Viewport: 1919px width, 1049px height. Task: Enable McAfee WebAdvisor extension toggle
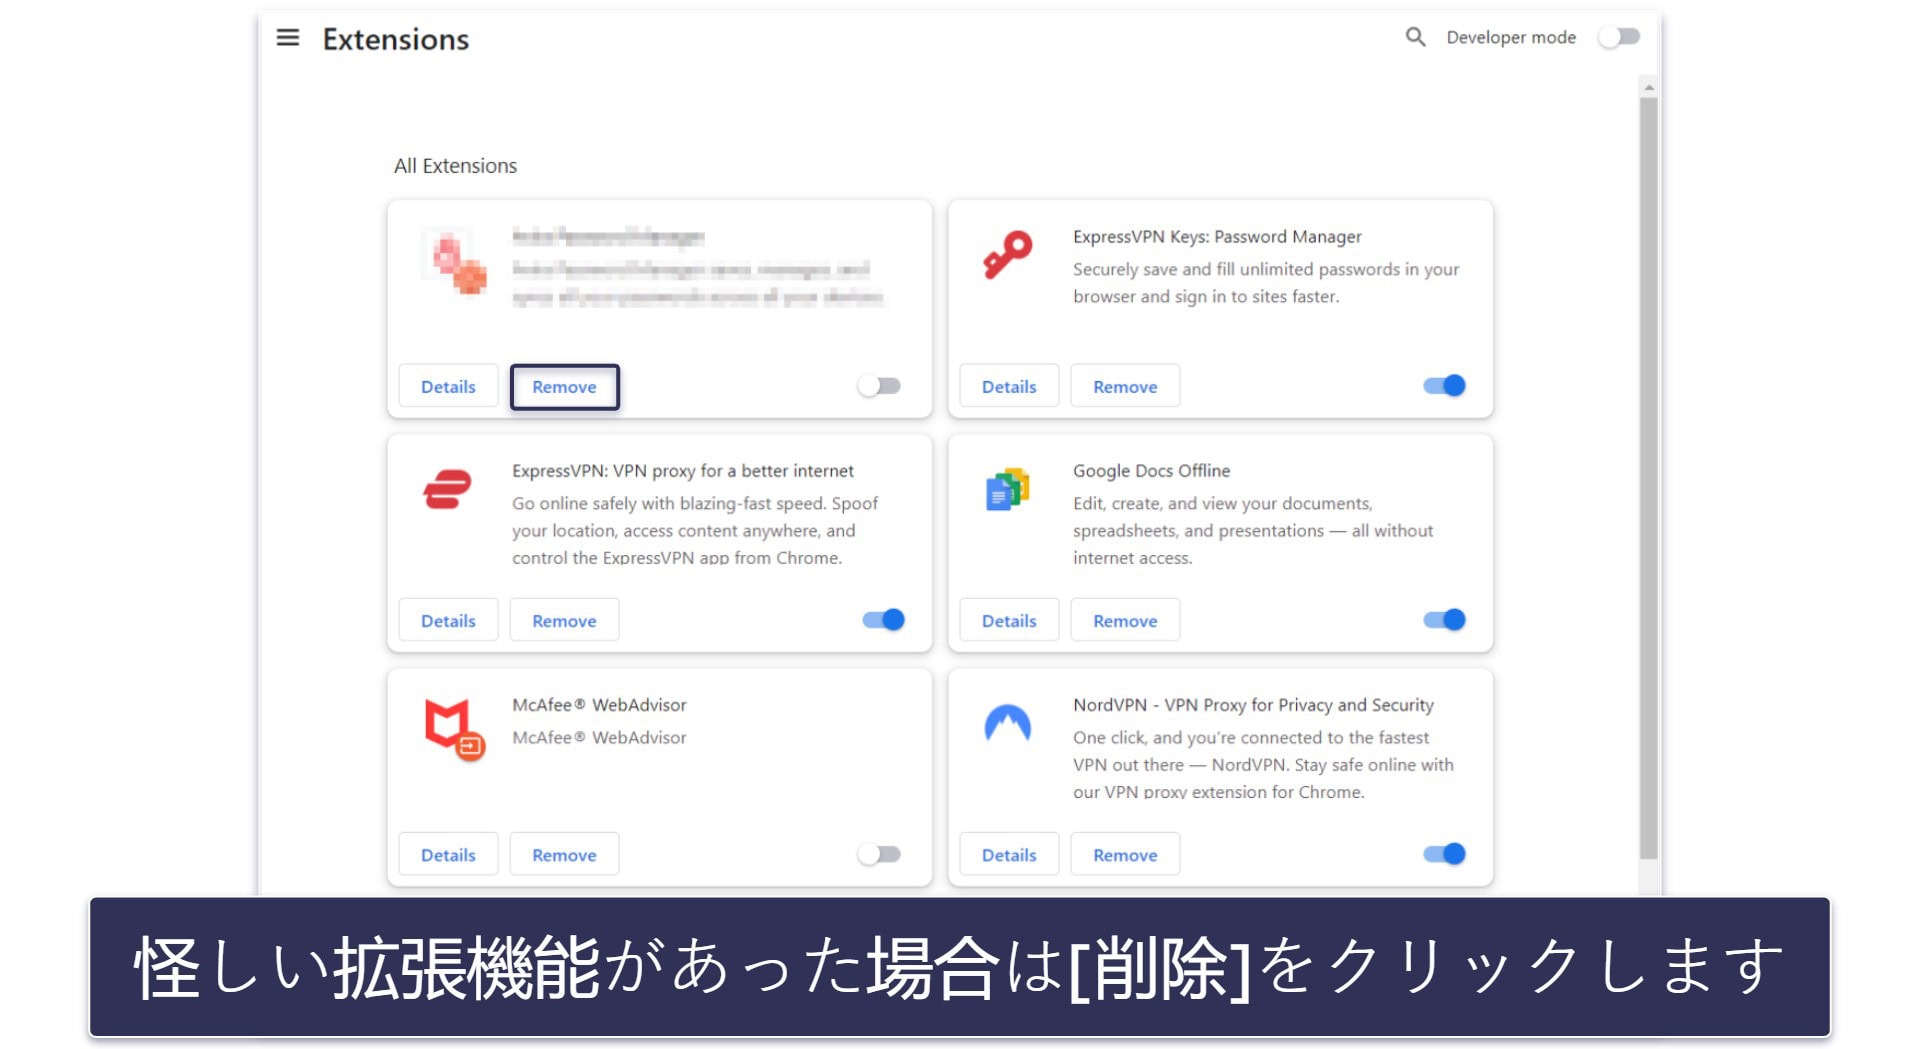(x=880, y=854)
